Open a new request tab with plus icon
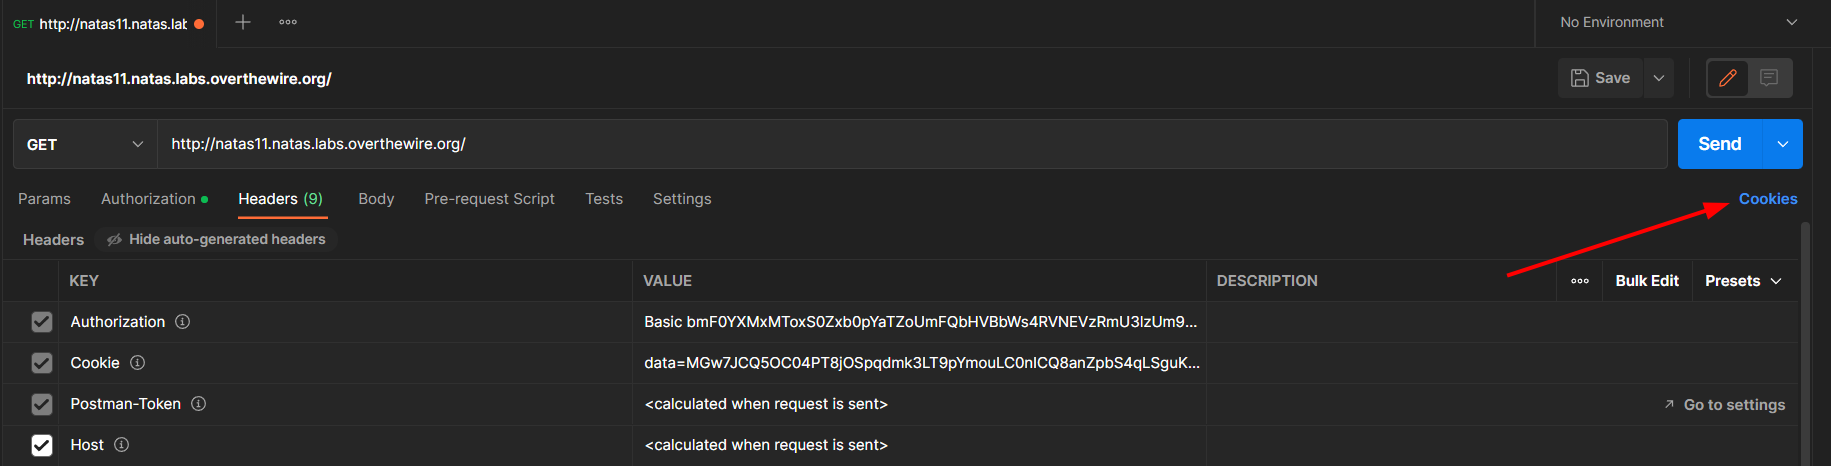 (x=242, y=22)
